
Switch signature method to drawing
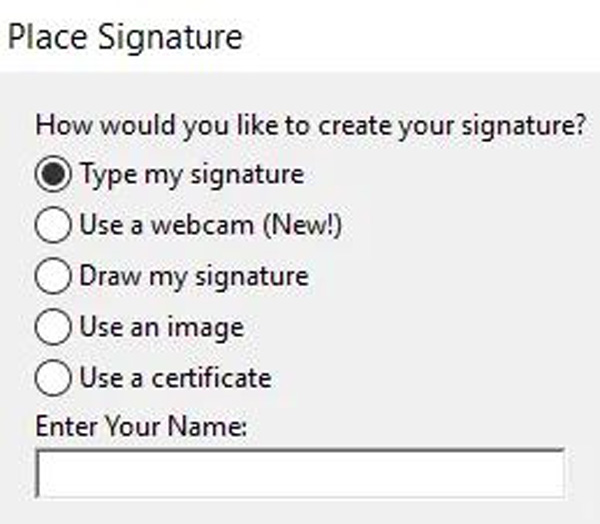point(54,276)
